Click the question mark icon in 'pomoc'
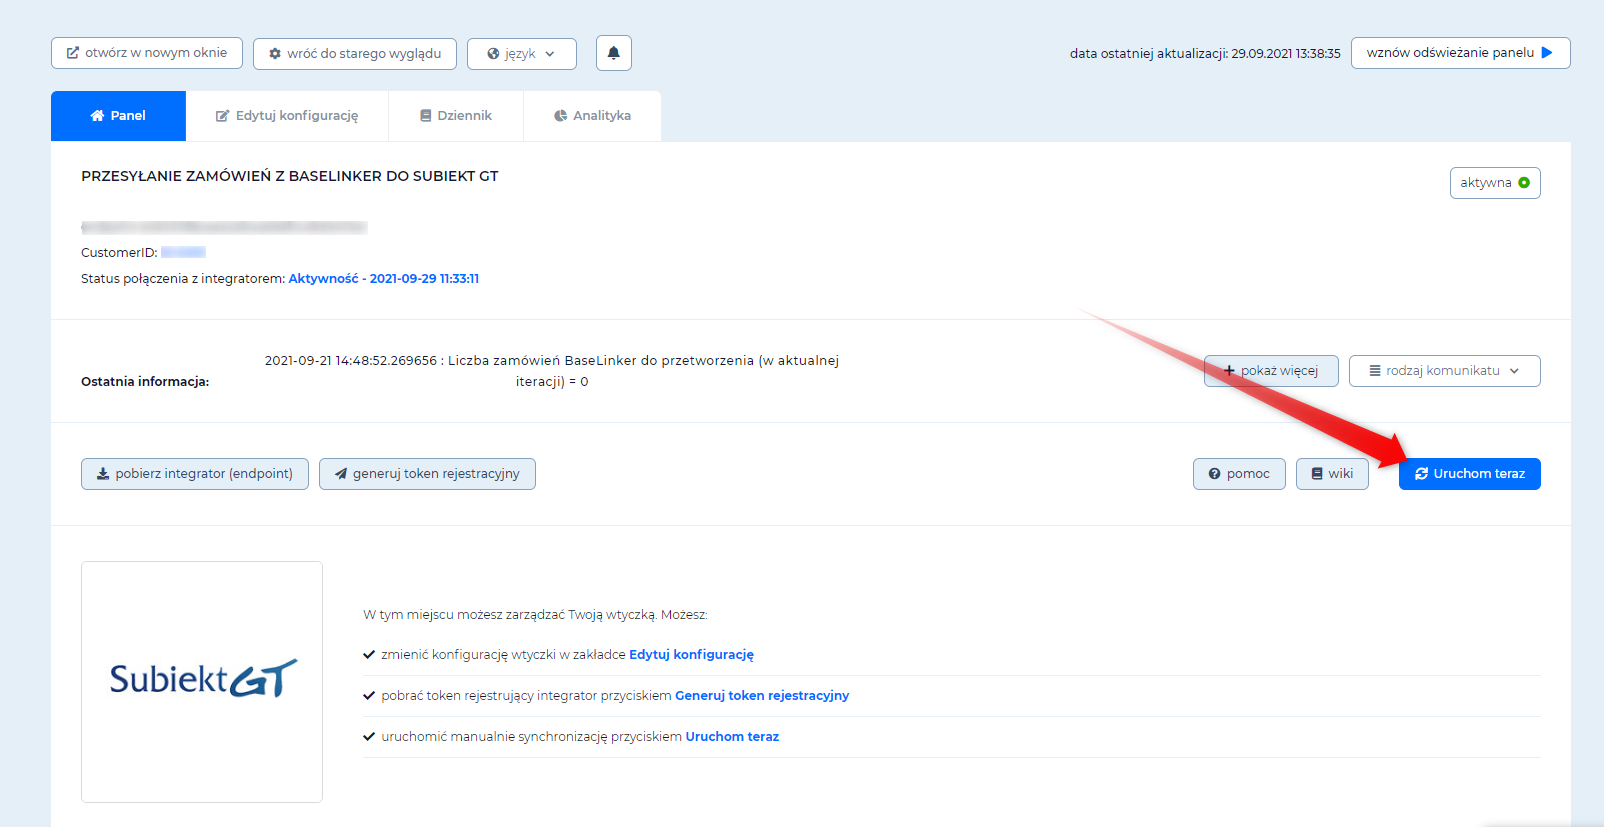The width and height of the screenshot is (1604, 827). (1215, 474)
